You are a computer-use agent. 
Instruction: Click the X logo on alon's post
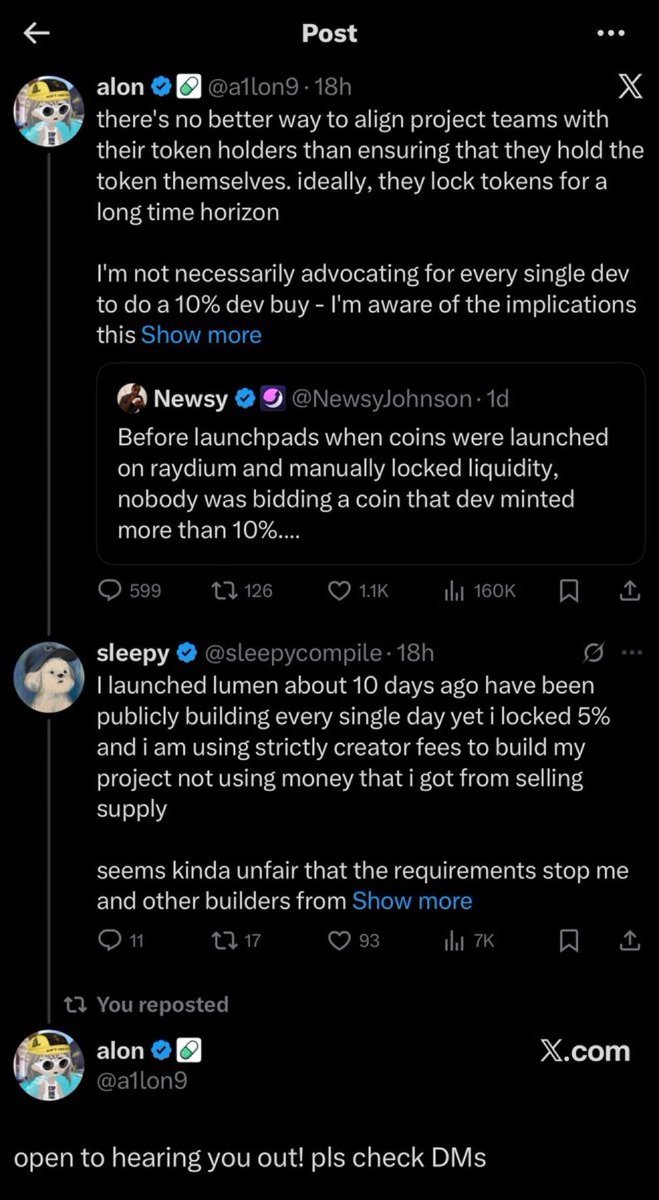point(630,88)
